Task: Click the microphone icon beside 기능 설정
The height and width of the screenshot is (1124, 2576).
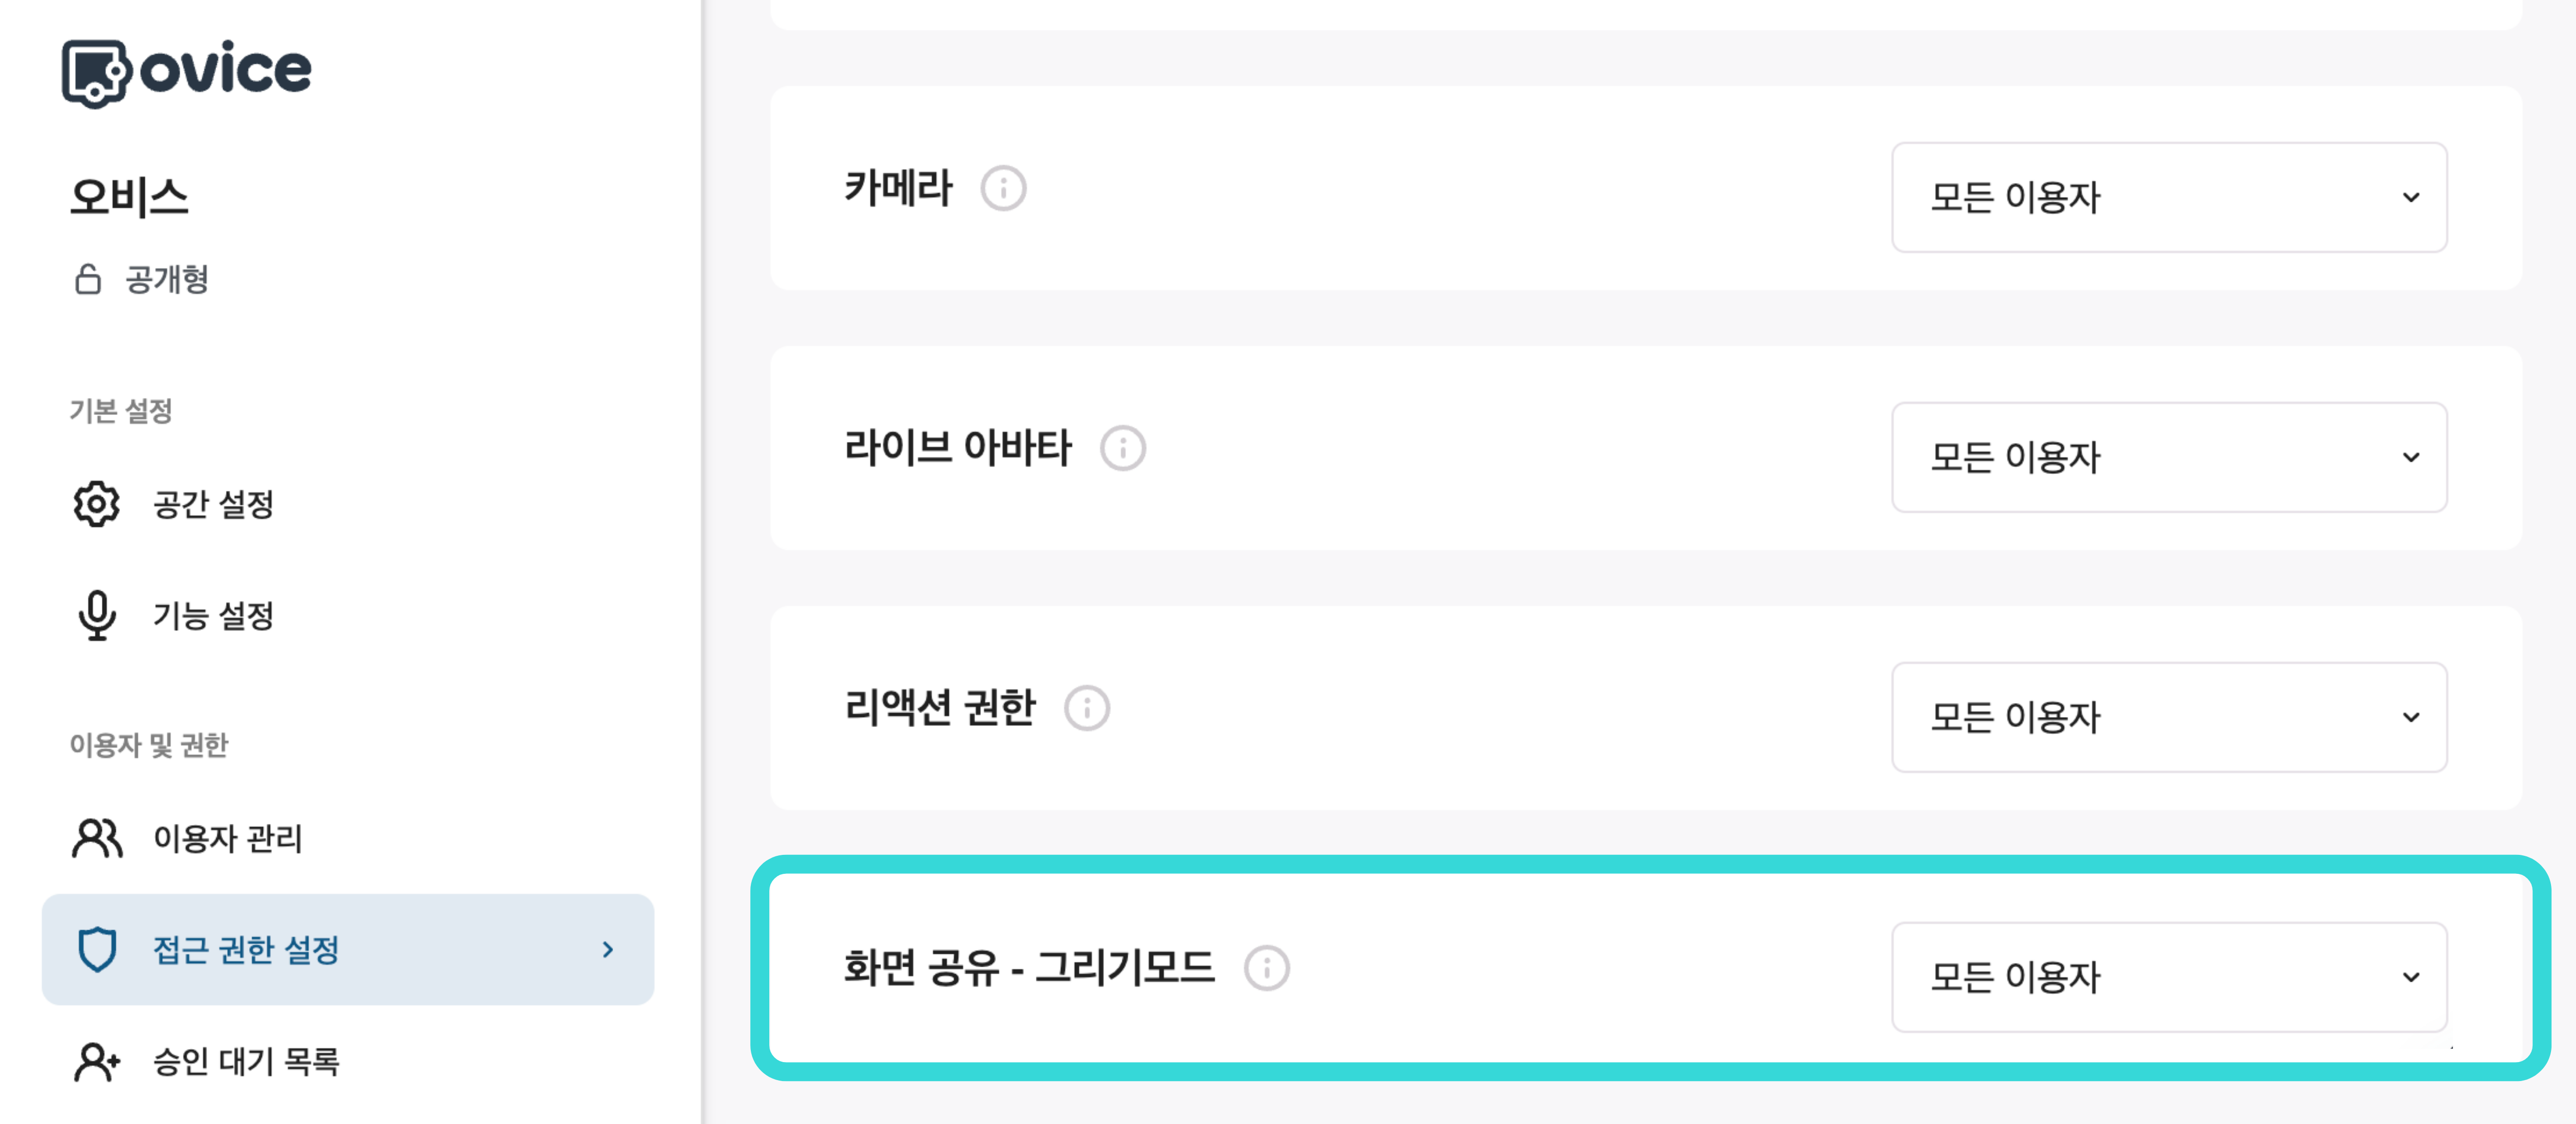Action: 97,616
